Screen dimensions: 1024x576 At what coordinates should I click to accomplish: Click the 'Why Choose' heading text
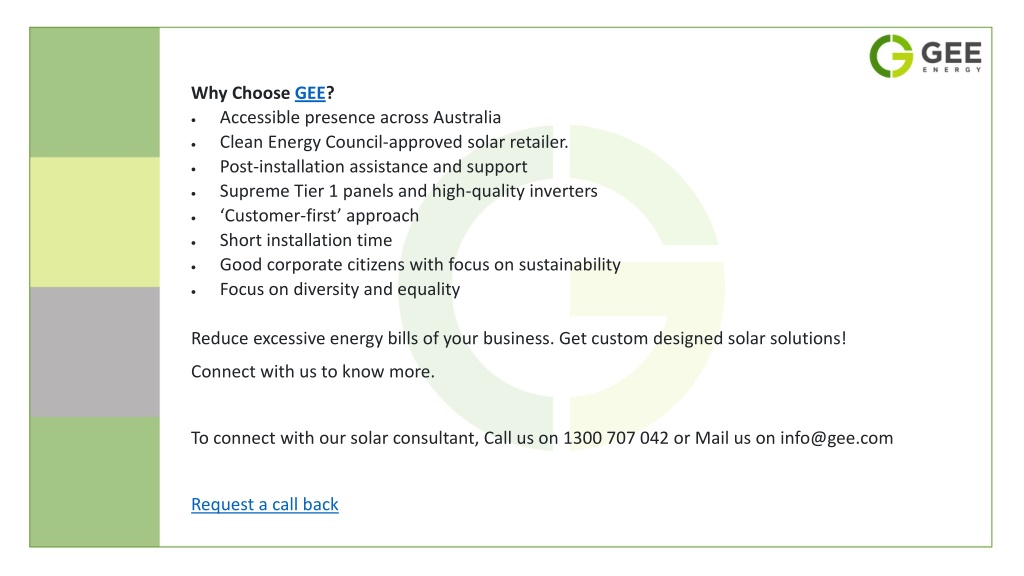point(240,93)
